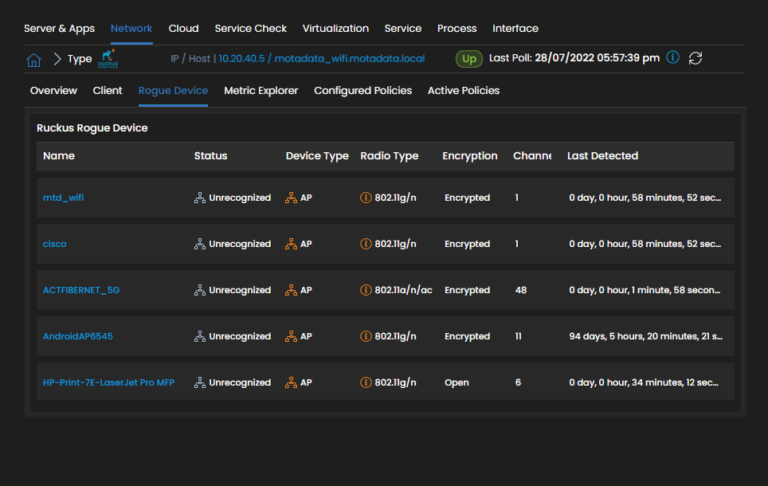Click the AP device type icon for cisco
768x486 pixels.
coord(291,244)
